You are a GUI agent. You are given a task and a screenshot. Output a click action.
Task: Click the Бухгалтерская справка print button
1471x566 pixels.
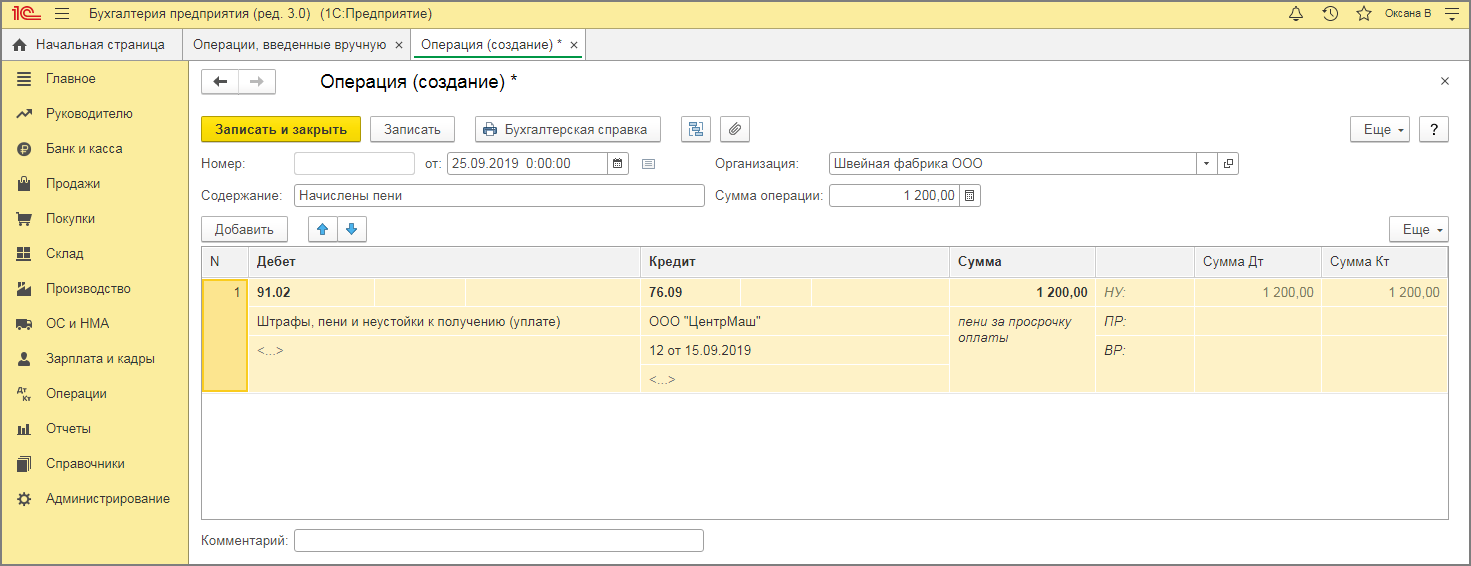(568, 129)
